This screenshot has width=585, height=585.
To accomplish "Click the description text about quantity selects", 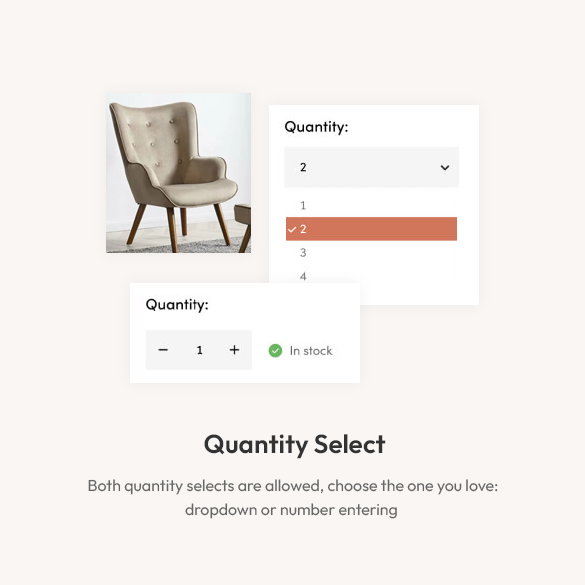I will pos(292,498).
